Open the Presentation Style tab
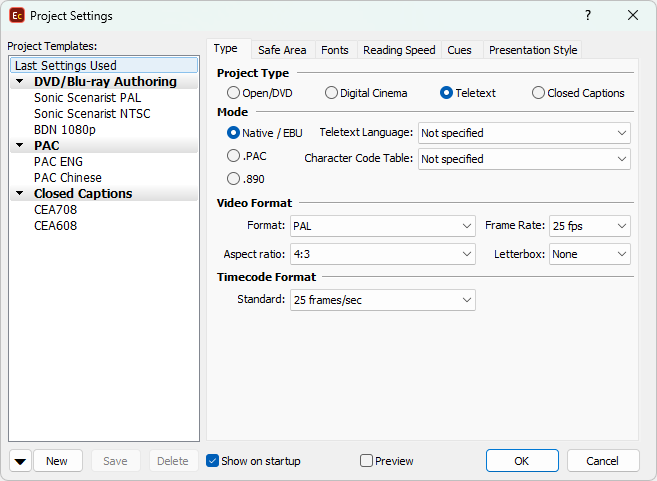This screenshot has width=657, height=481. coord(532,50)
